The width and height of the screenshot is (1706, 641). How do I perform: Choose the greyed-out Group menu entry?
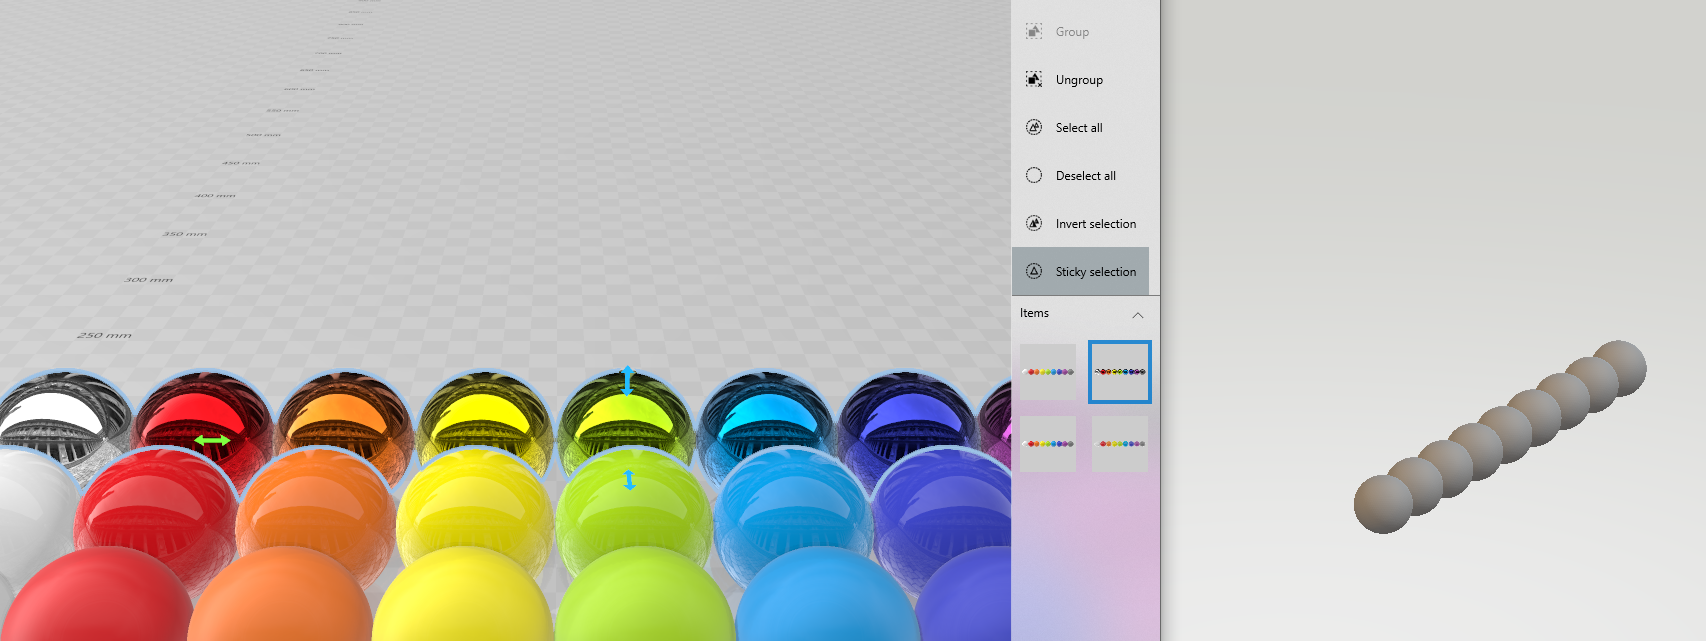(x=1080, y=32)
